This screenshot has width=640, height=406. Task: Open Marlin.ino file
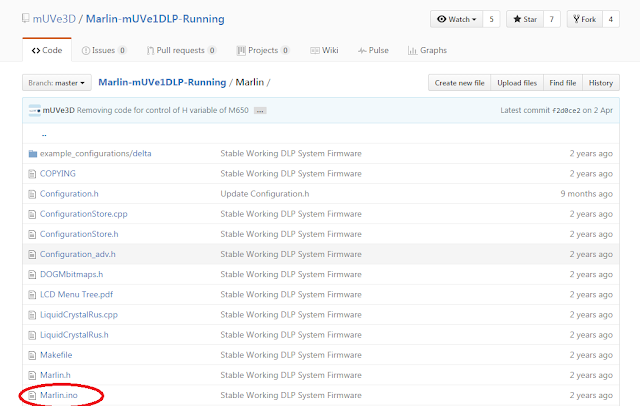[x=59, y=395]
